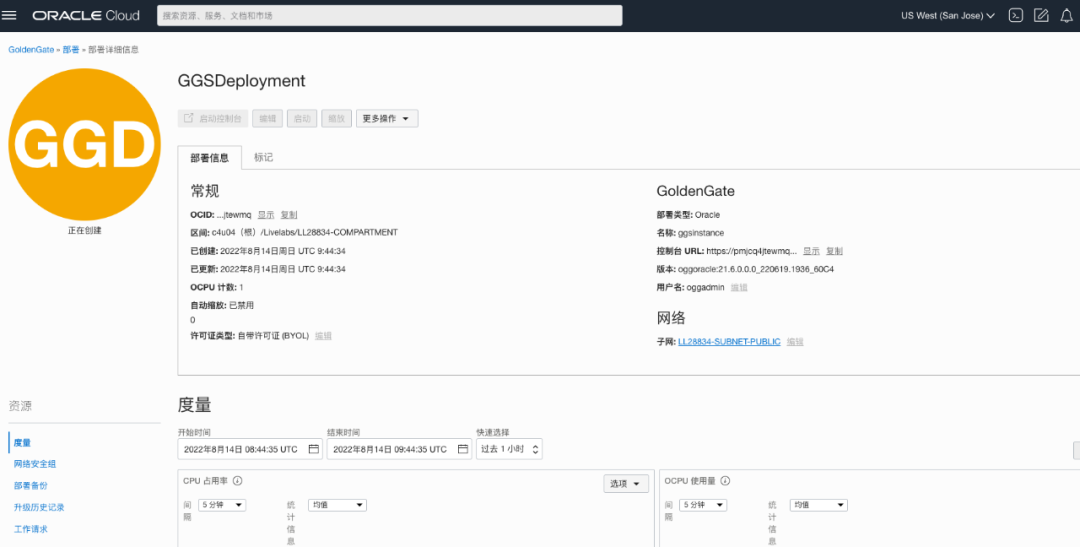Change CPU chart interval 5 分钟 dropdown
The width and height of the screenshot is (1080, 547).
point(222,505)
